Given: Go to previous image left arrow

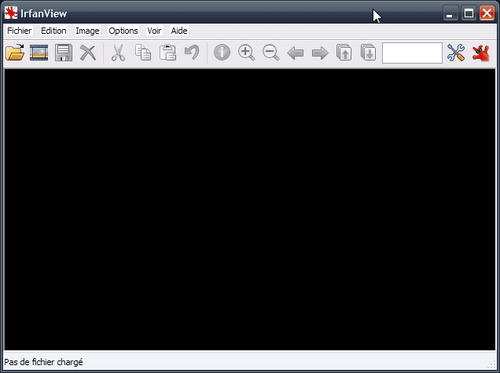Looking at the screenshot, I should coord(296,53).
